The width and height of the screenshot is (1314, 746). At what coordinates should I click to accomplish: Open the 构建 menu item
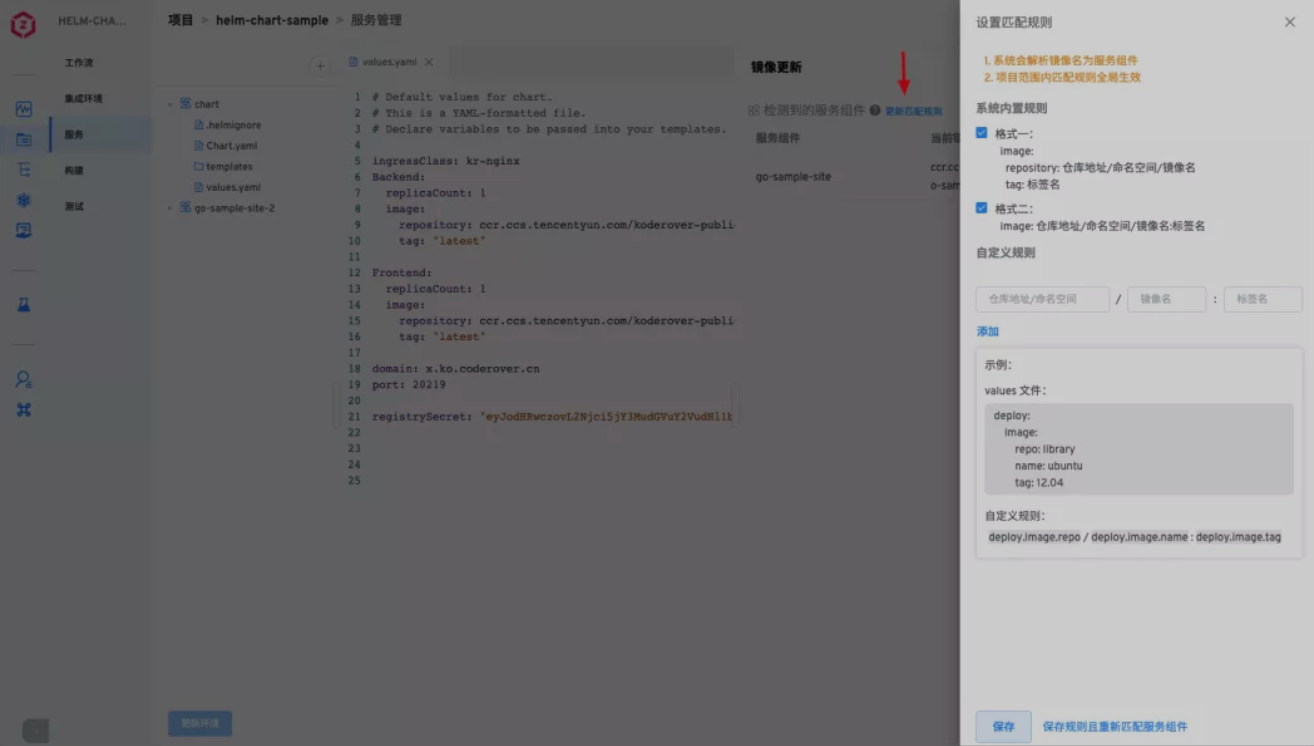[x=74, y=171]
